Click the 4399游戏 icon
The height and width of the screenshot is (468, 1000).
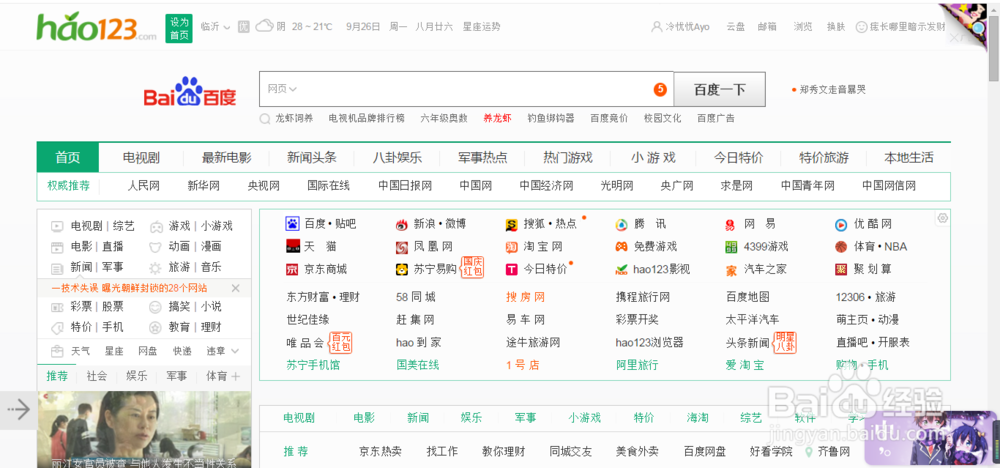(x=731, y=247)
